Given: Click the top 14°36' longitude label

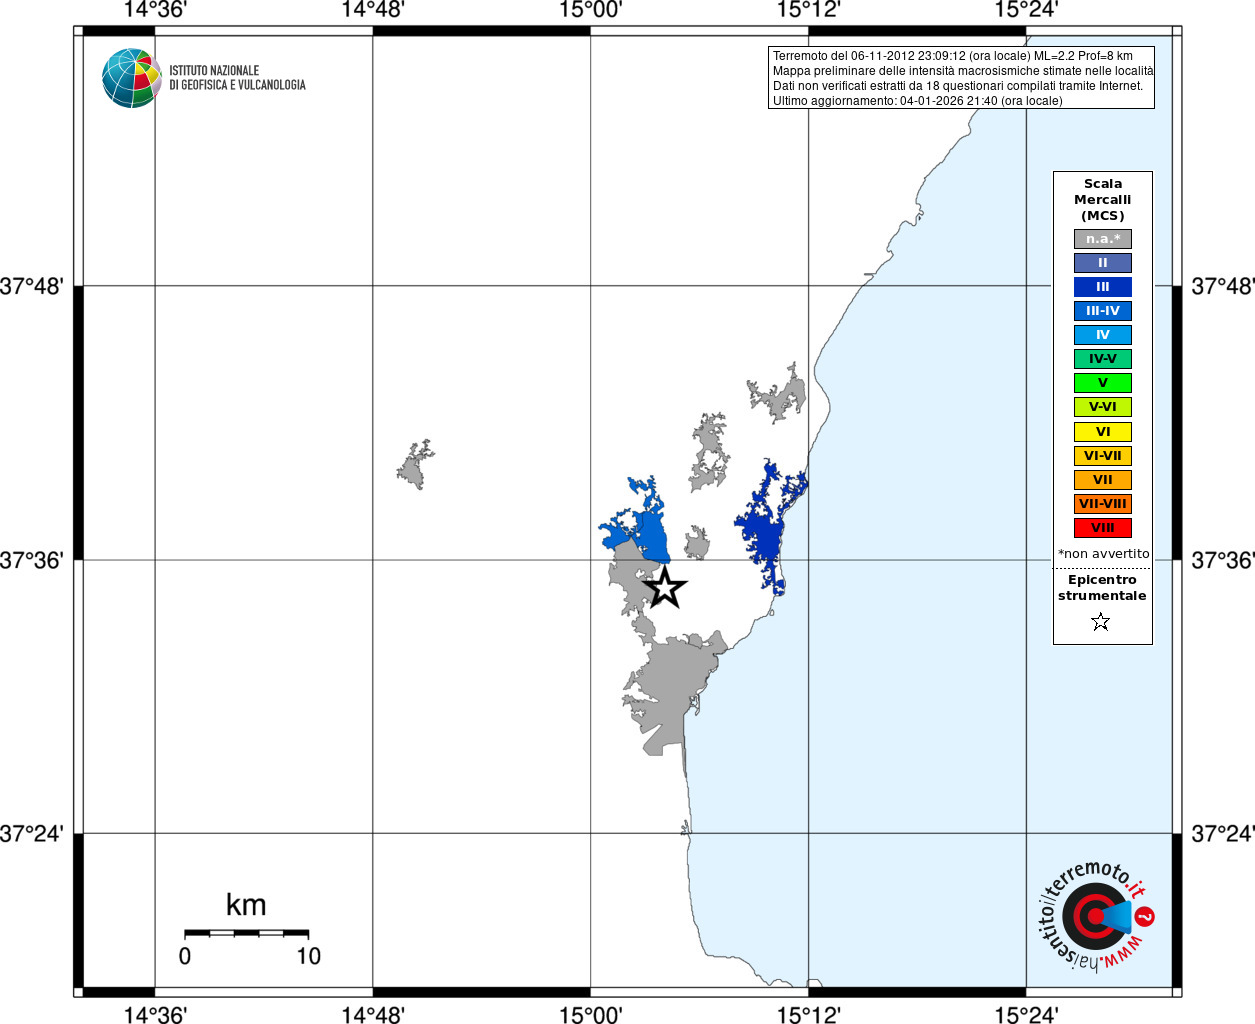Looking at the screenshot, I should pyautogui.click(x=155, y=10).
